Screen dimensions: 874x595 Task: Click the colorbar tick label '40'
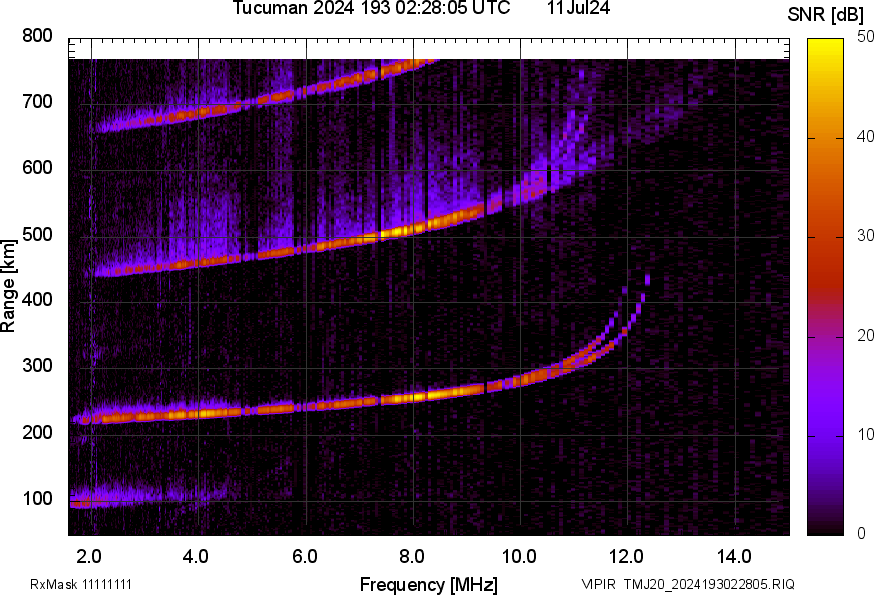(x=865, y=136)
